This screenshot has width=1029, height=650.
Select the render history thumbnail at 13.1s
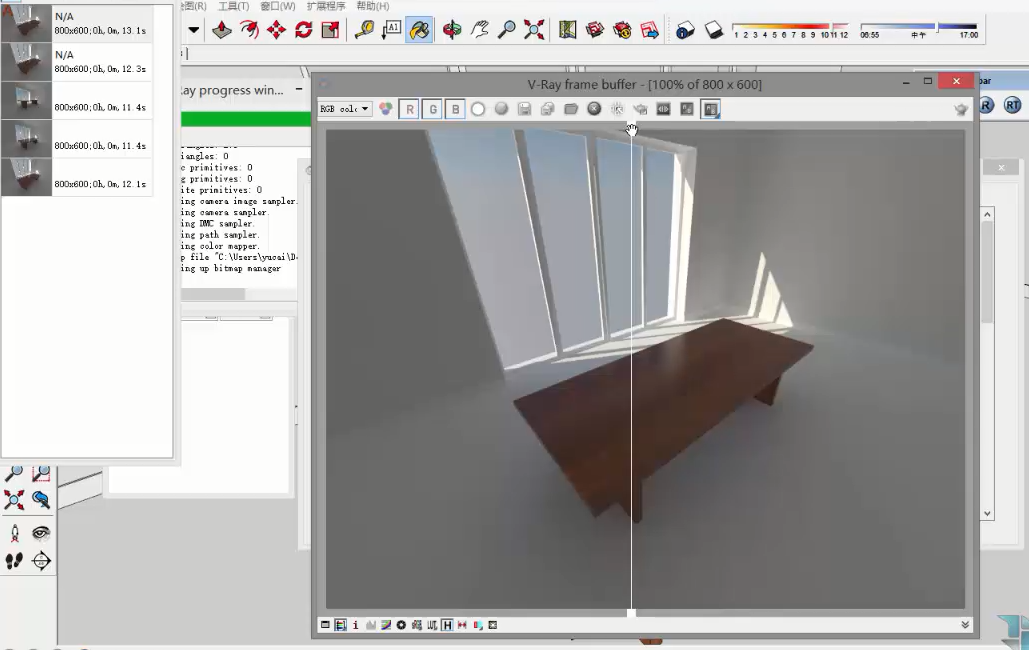click(x=27, y=23)
